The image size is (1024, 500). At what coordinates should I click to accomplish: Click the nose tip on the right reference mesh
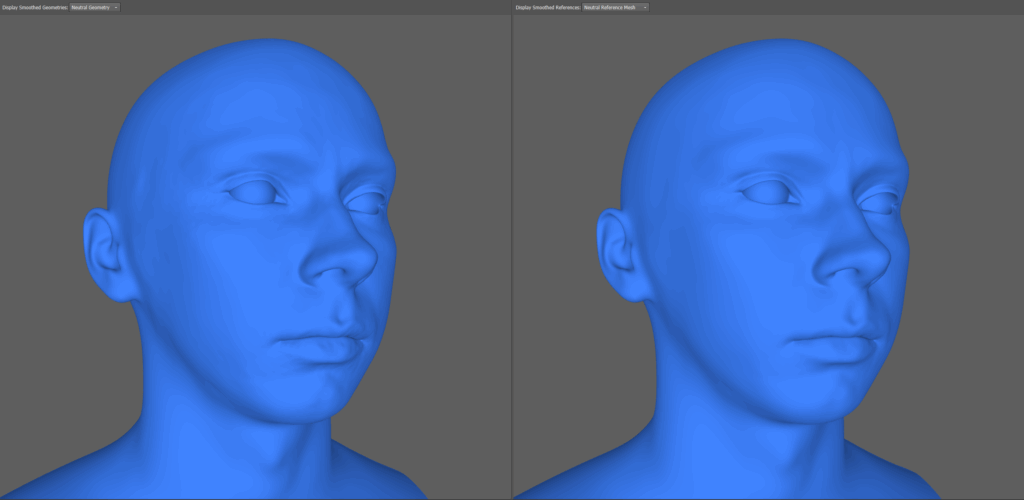(862, 266)
